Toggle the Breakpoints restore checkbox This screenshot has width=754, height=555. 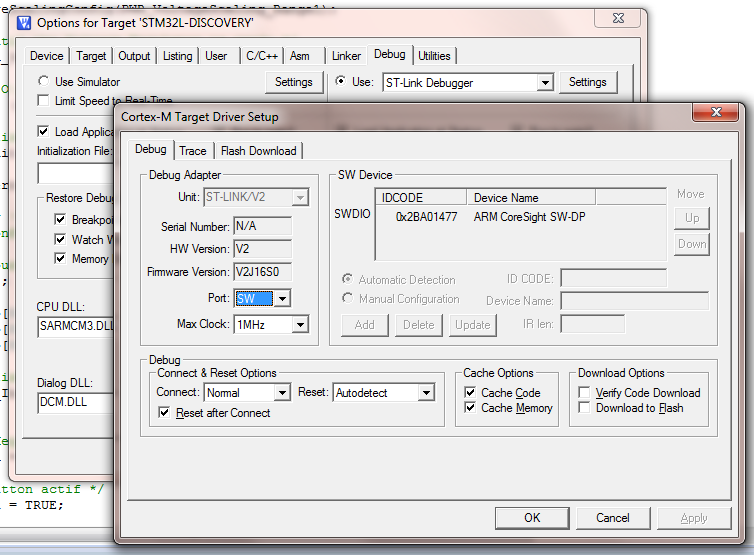tap(60, 219)
